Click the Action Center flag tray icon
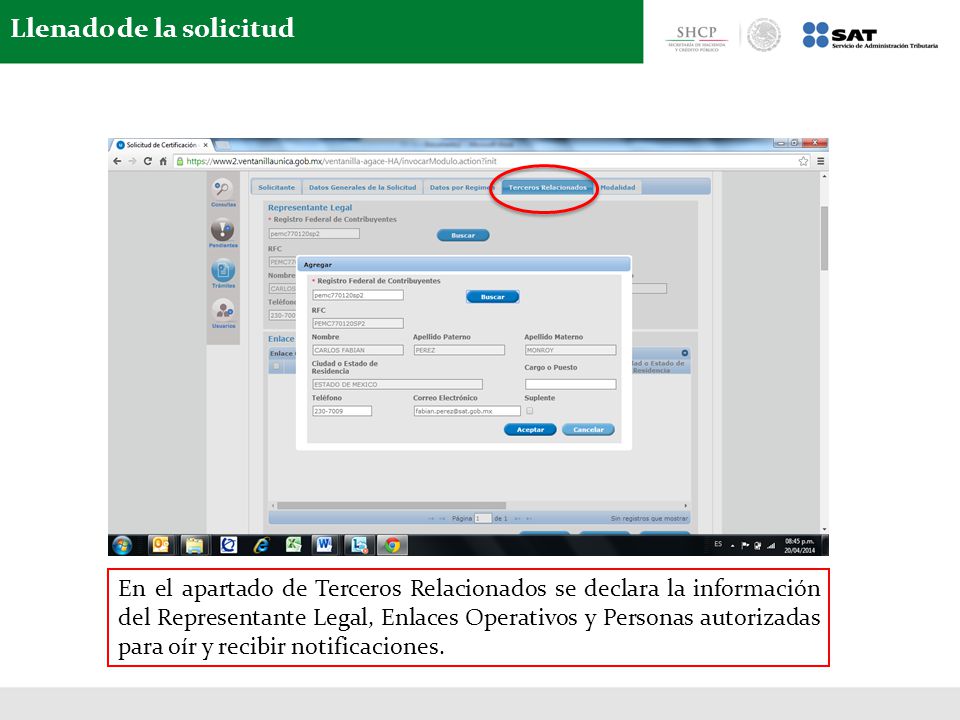Image resolution: width=960 pixels, height=720 pixels. 745,545
